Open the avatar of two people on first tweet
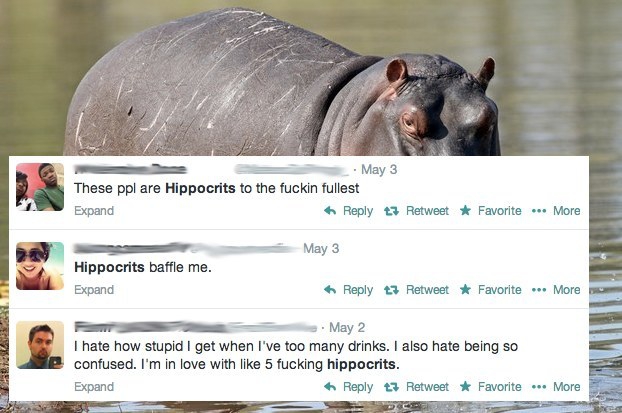This screenshot has width=622, height=413. pos(40,187)
